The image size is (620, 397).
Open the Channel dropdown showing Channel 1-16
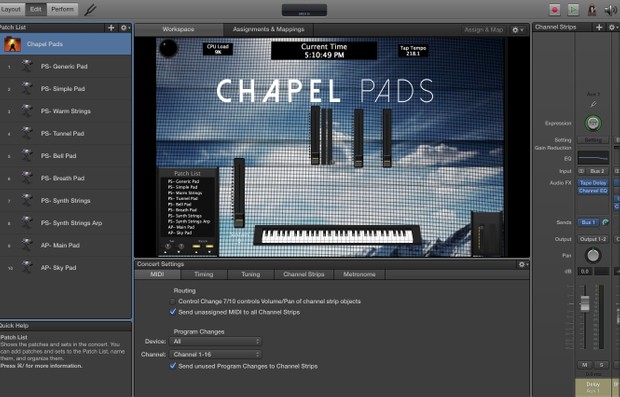[215, 354]
